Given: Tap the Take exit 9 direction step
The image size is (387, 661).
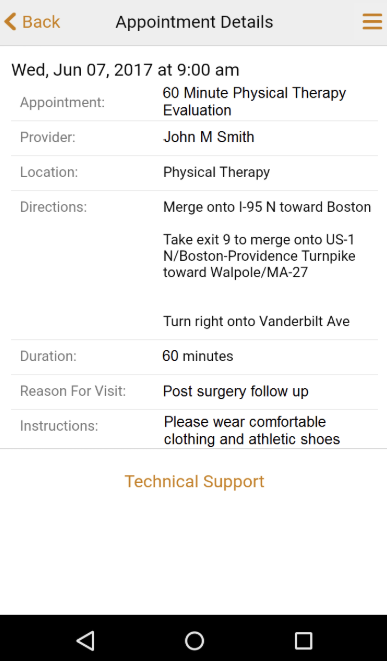Looking at the screenshot, I should click(x=259, y=256).
